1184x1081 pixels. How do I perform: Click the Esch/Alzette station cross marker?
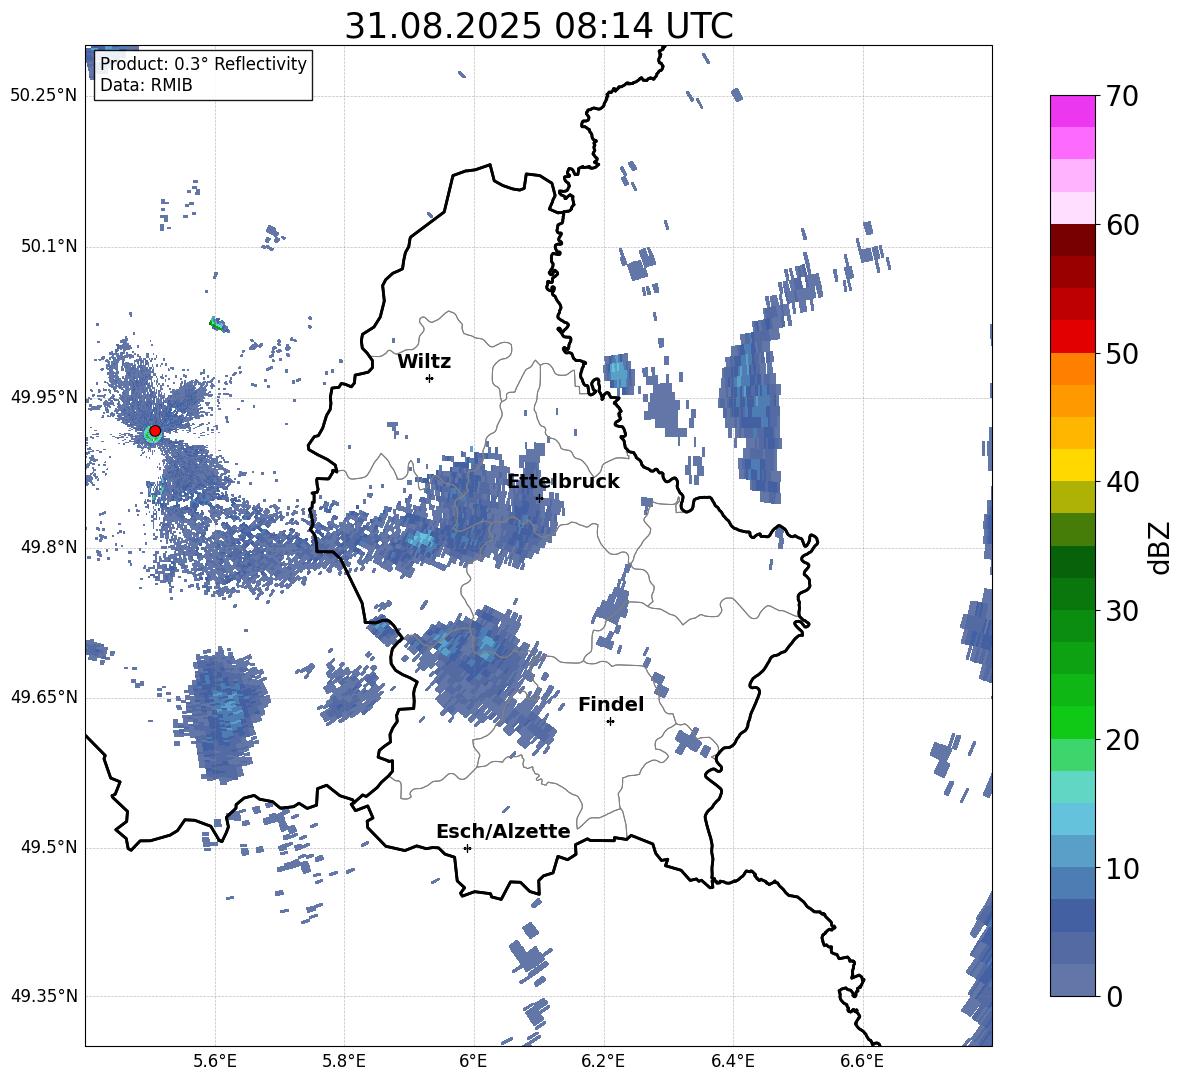coord(467,848)
